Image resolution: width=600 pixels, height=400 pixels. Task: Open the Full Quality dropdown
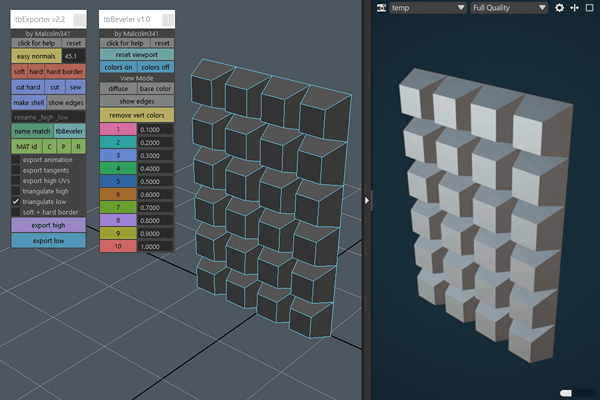click(x=509, y=7)
